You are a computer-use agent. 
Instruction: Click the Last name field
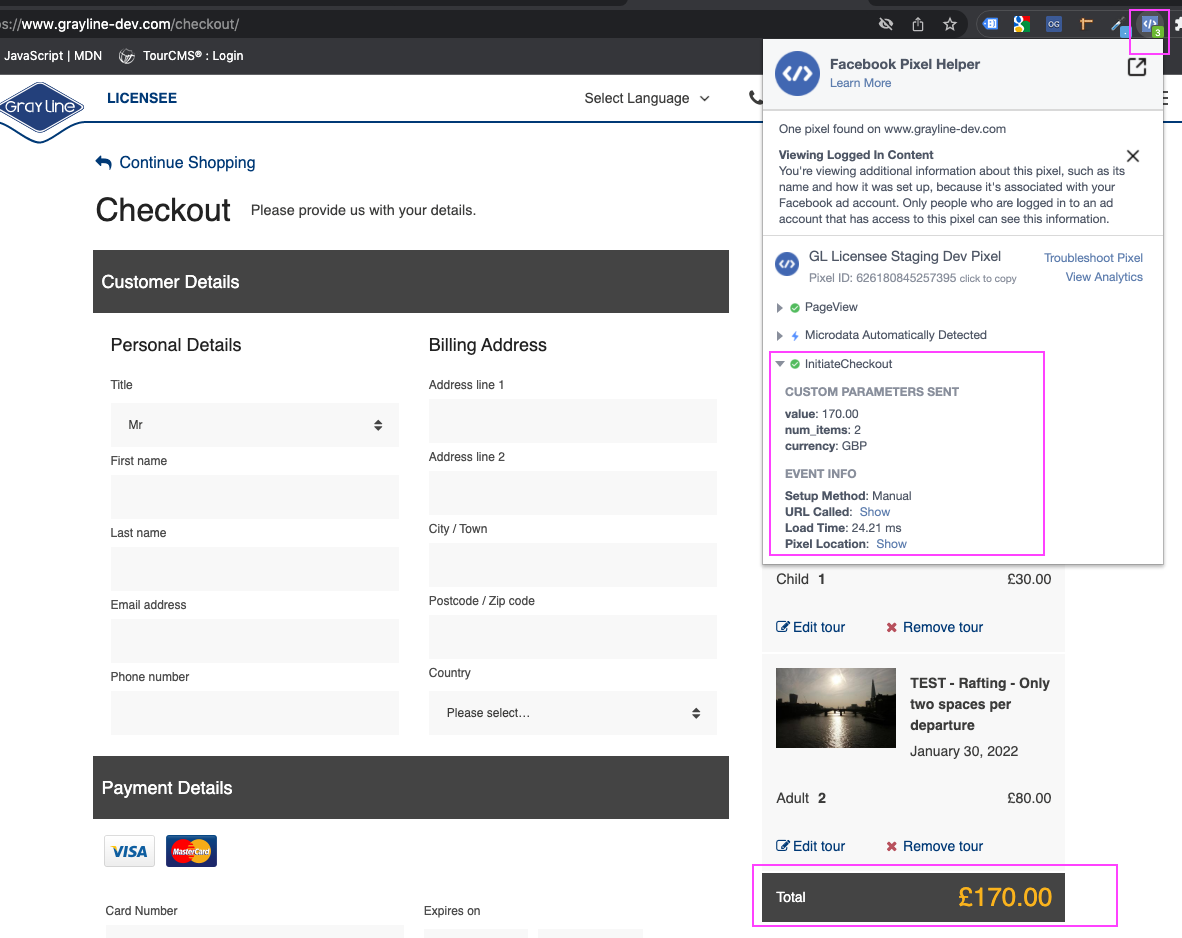coord(255,569)
